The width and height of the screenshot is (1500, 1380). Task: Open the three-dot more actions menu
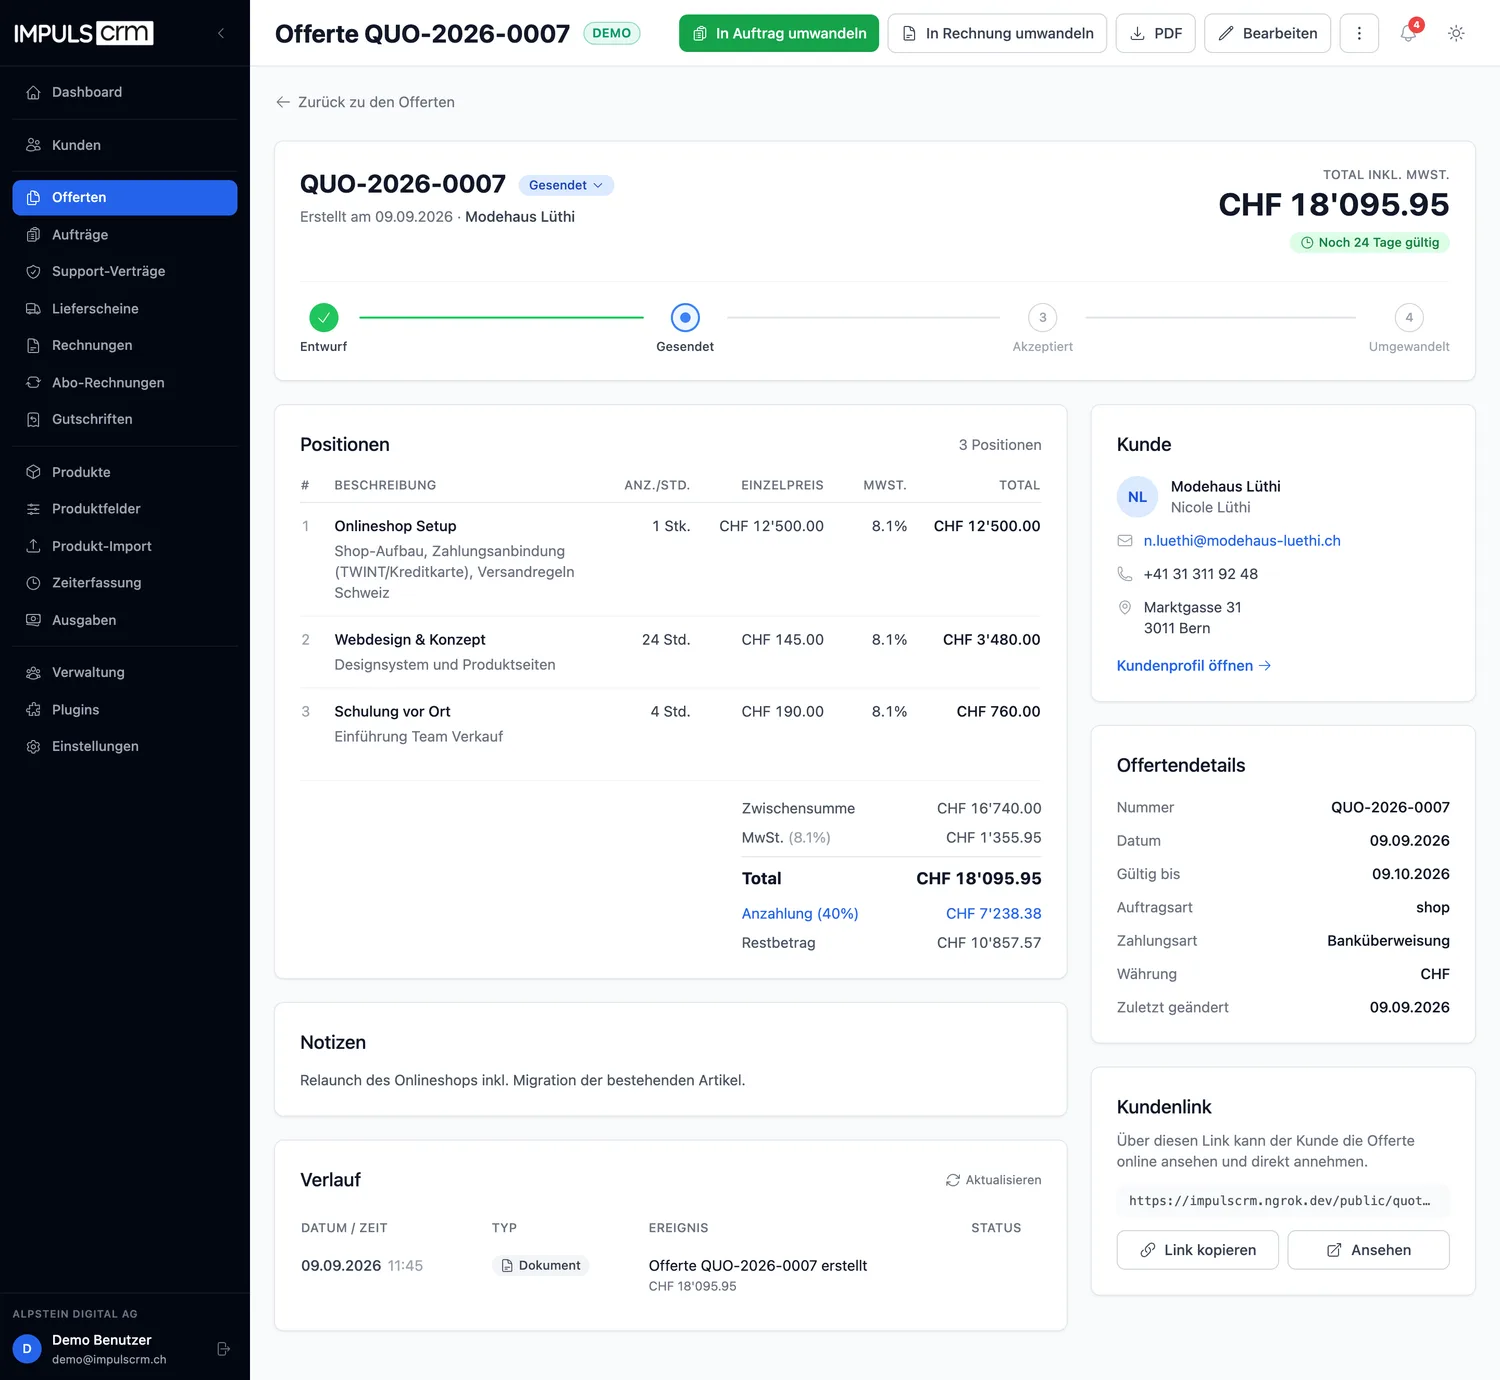1359,33
